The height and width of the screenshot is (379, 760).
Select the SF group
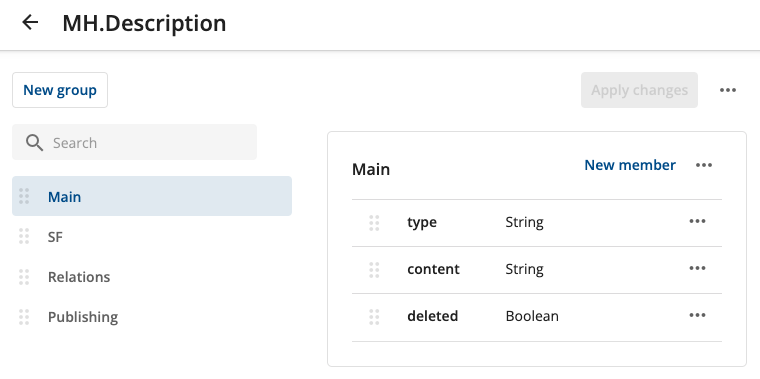pos(152,237)
